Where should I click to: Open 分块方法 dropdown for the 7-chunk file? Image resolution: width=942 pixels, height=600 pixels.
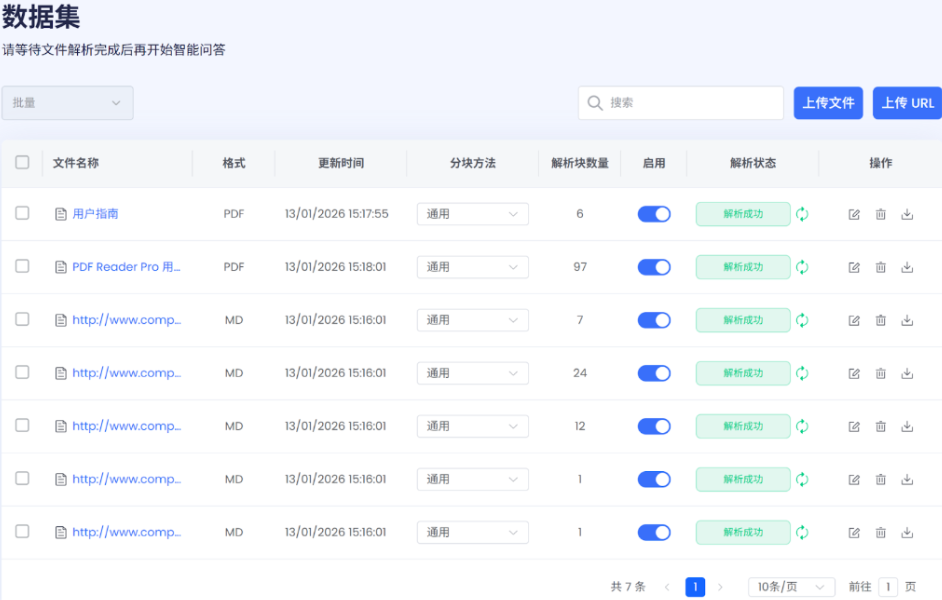(x=473, y=320)
